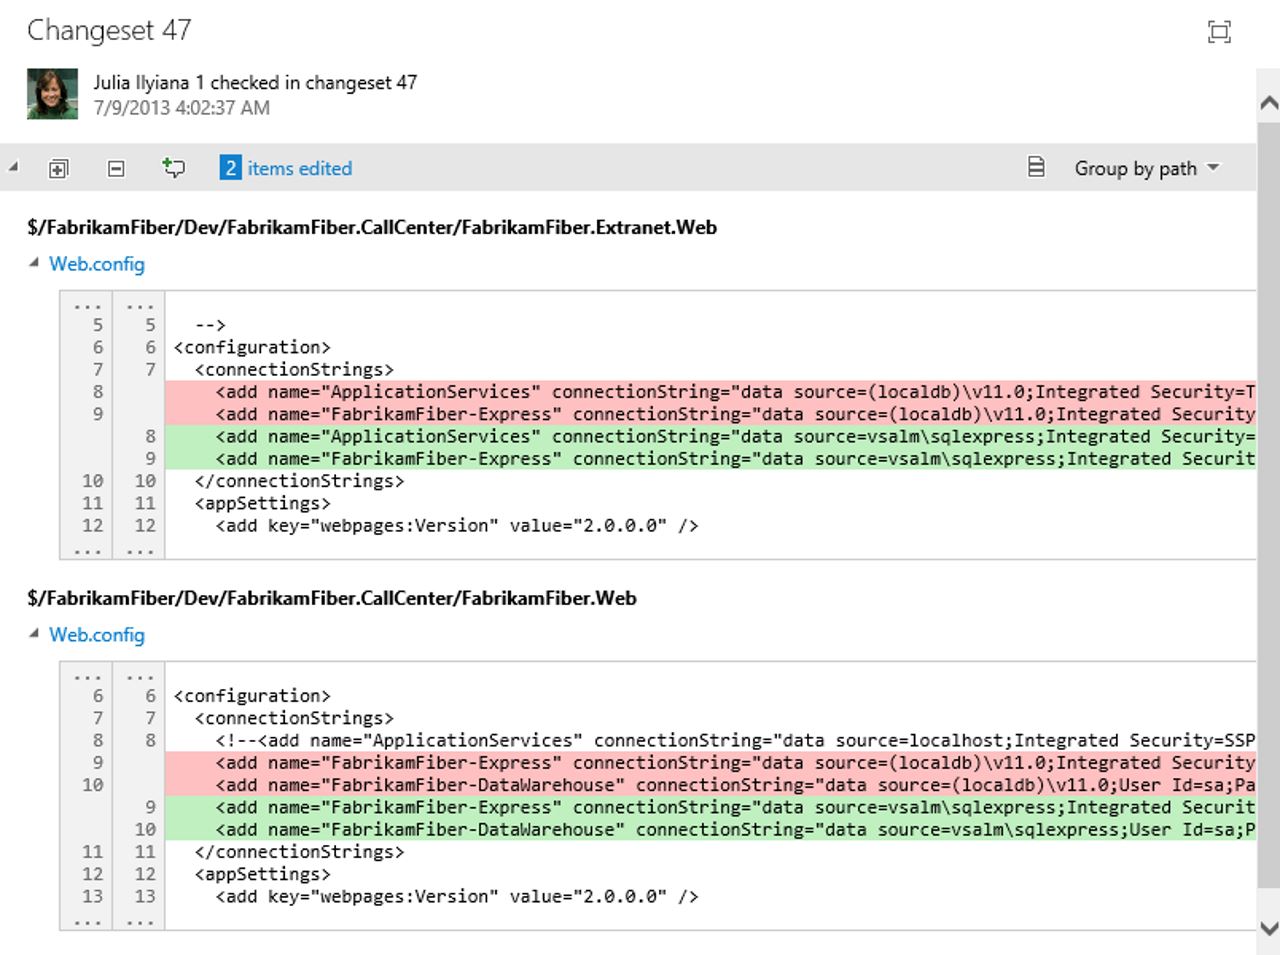
Task: Click the check-in timestamp 7/9/2013 4:02:37 AM
Action: coord(182,108)
